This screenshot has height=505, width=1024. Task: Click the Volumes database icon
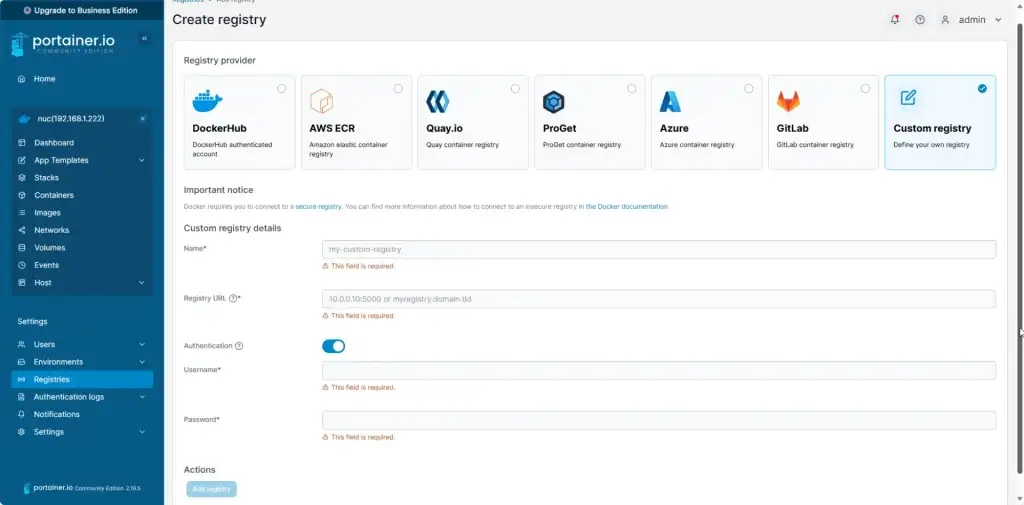click(22, 248)
